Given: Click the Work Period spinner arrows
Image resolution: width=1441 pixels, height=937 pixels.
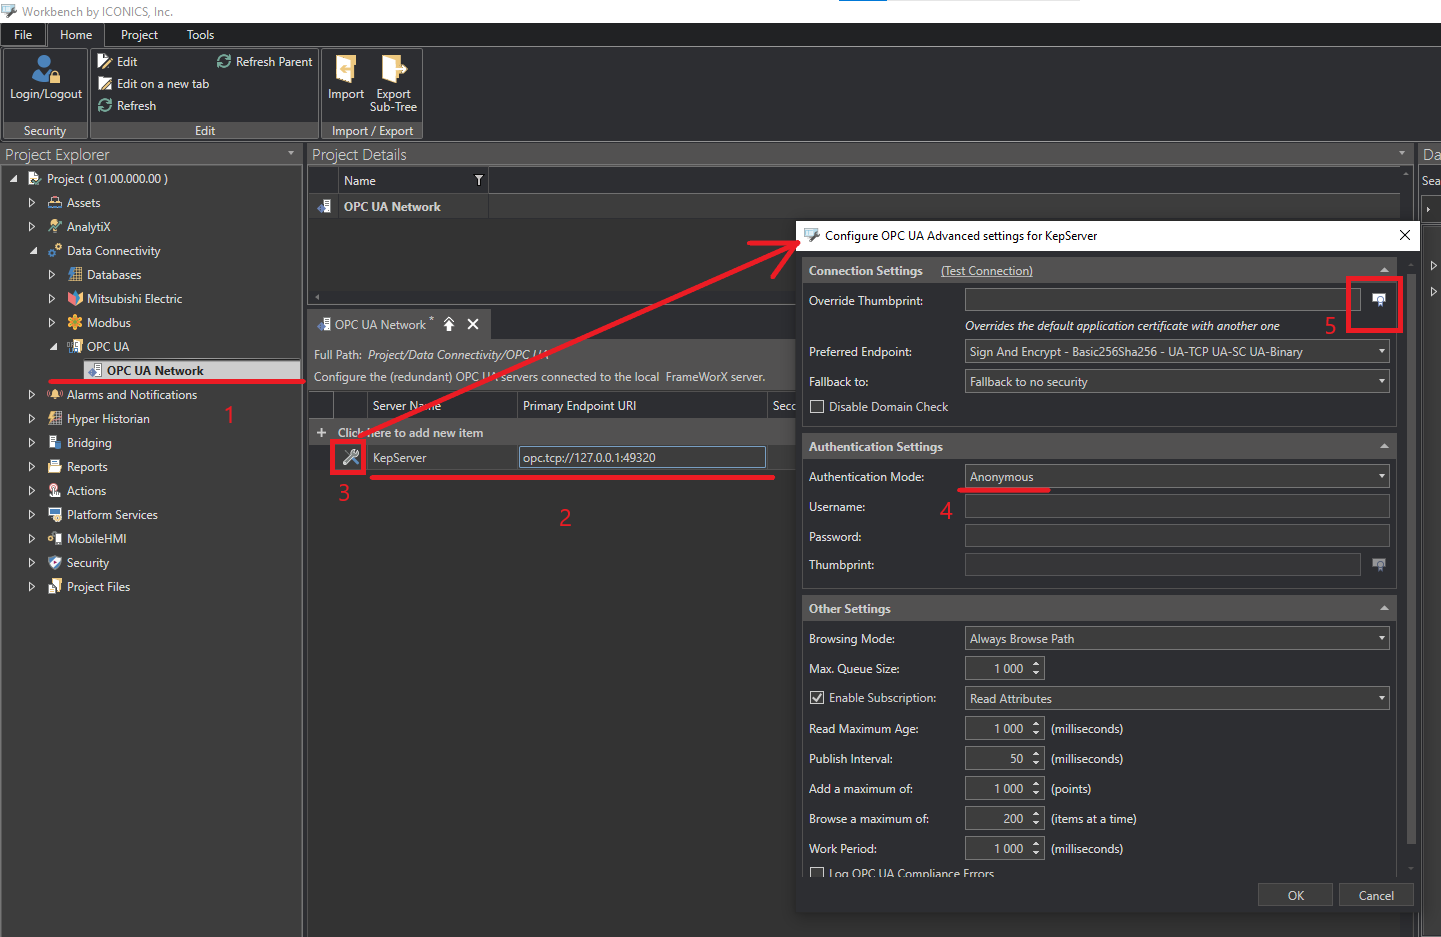Looking at the screenshot, I should [x=1036, y=849].
